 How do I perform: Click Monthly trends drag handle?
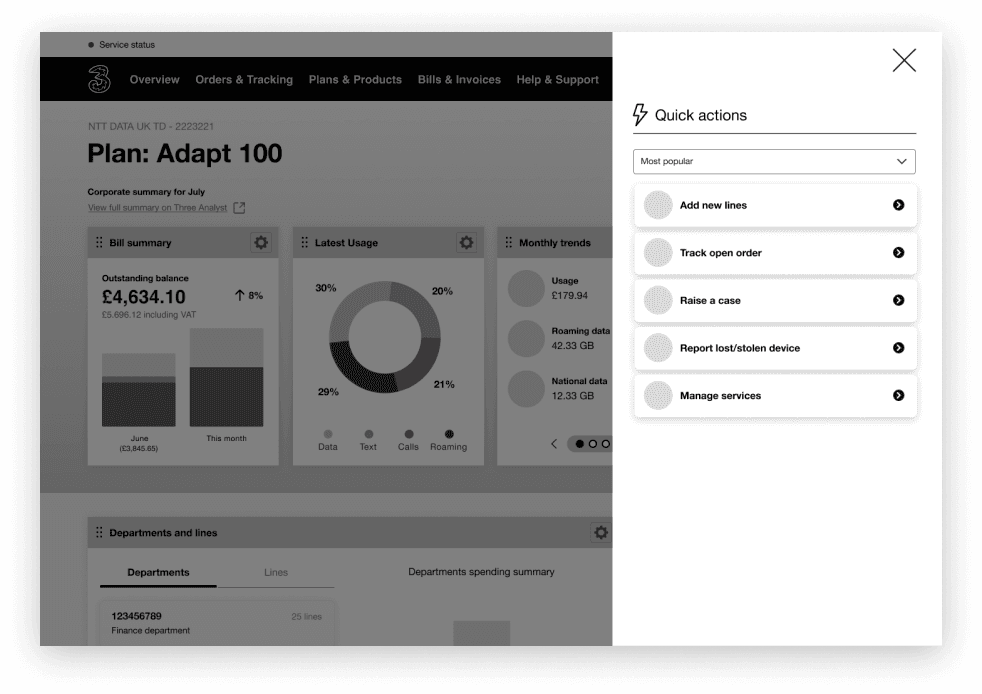(509, 242)
